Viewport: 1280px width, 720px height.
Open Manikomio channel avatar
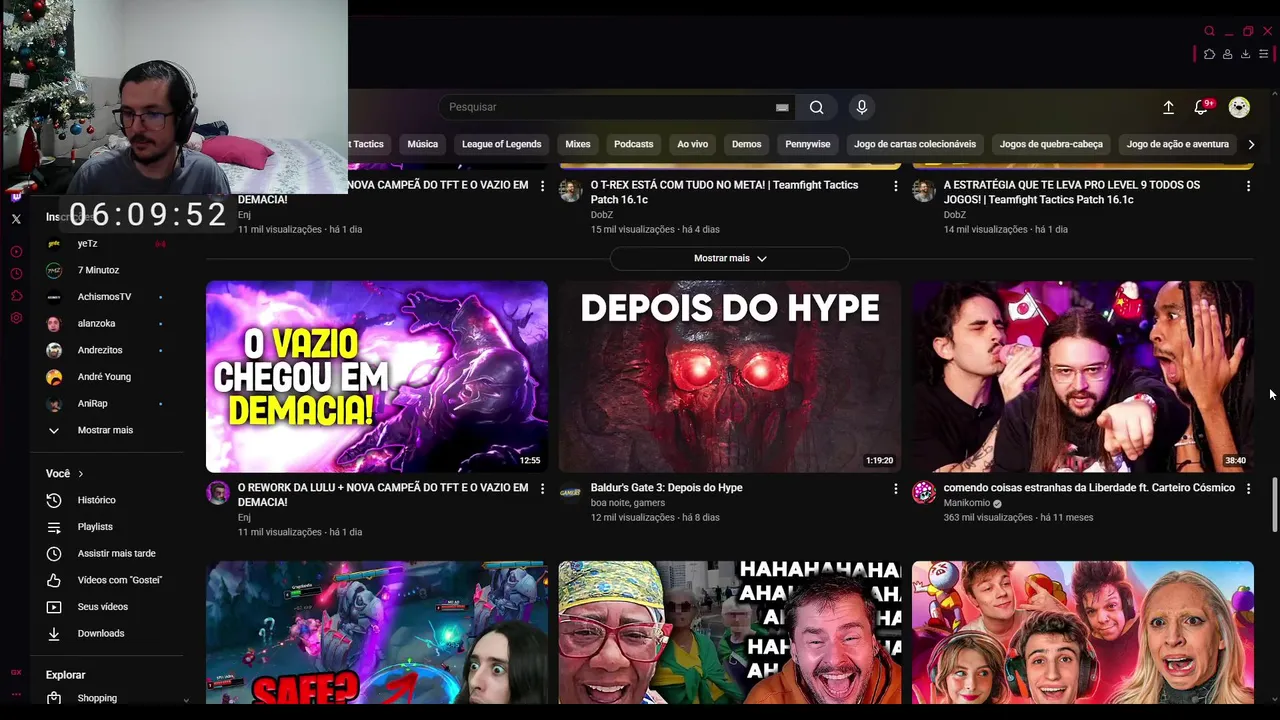(924, 492)
